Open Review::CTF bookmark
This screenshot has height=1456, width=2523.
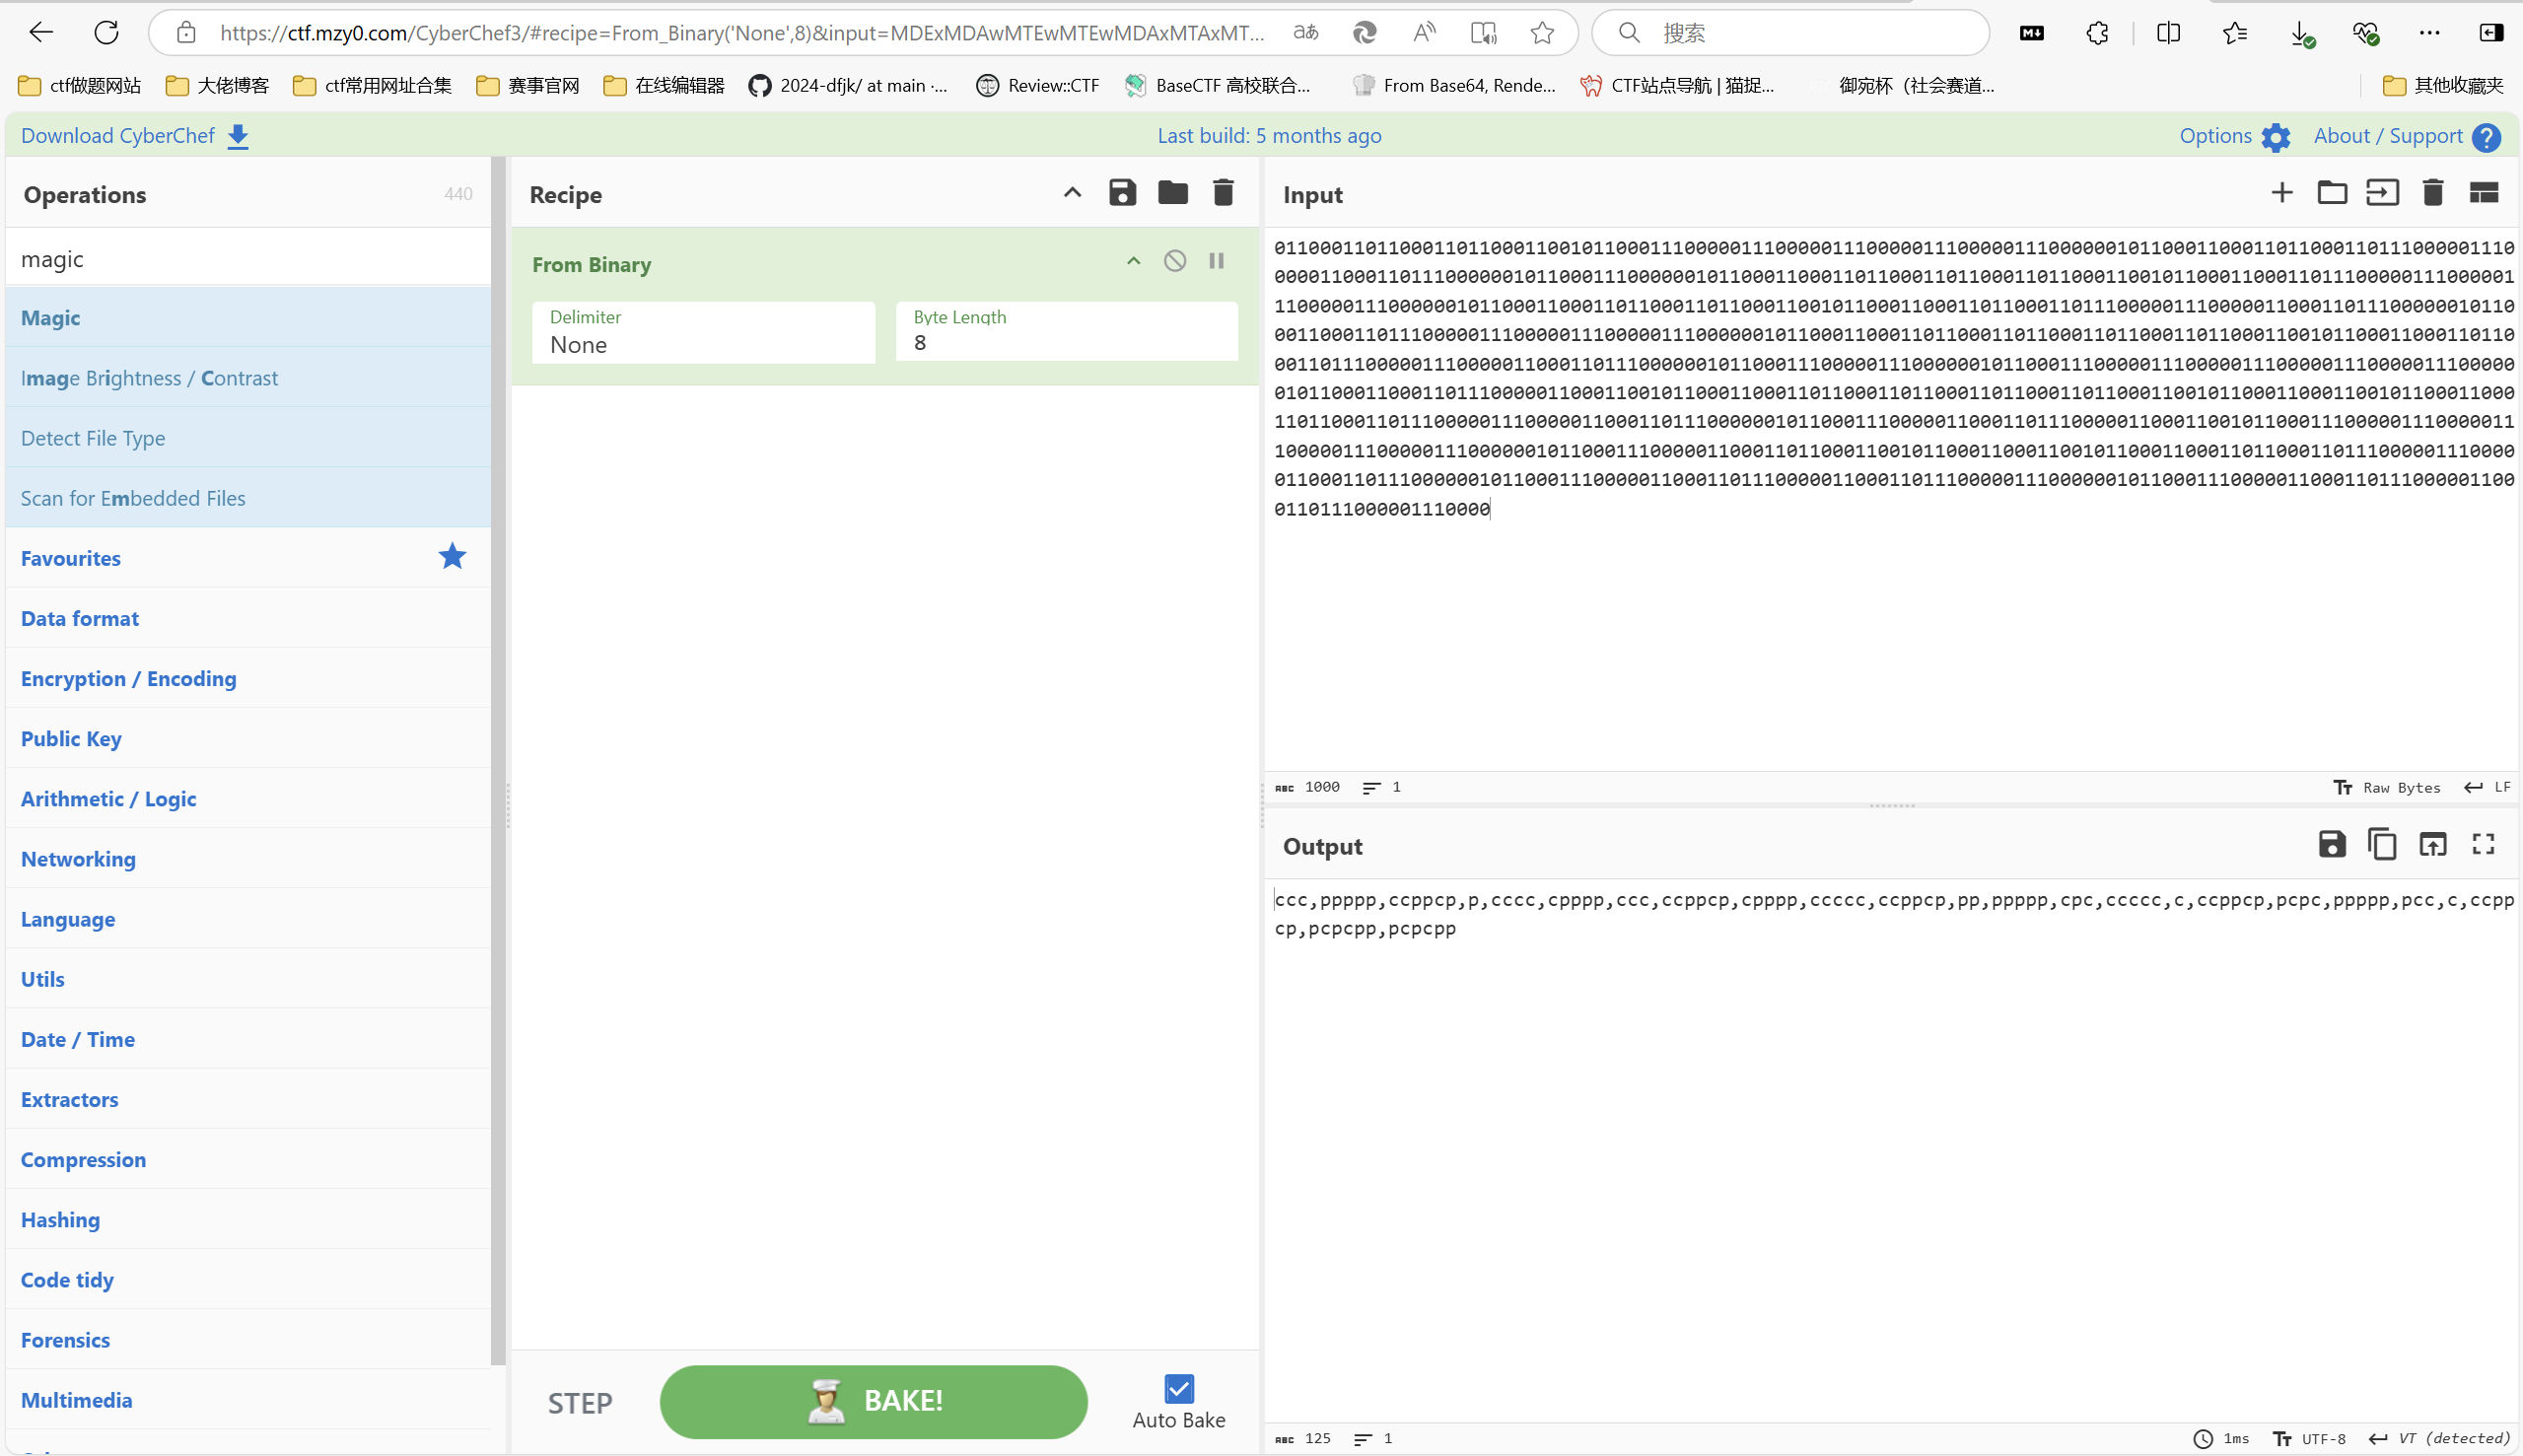(x=1037, y=85)
